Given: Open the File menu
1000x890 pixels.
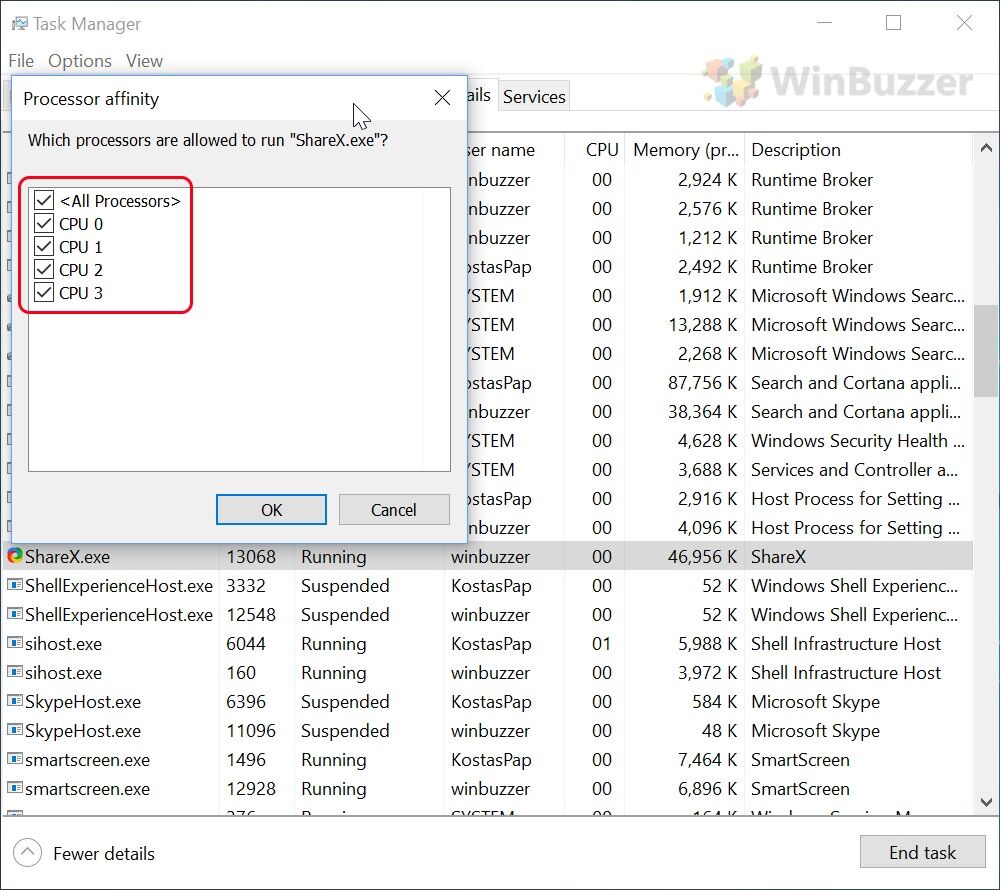Looking at the screenshot, I should (x=21, y=61).
